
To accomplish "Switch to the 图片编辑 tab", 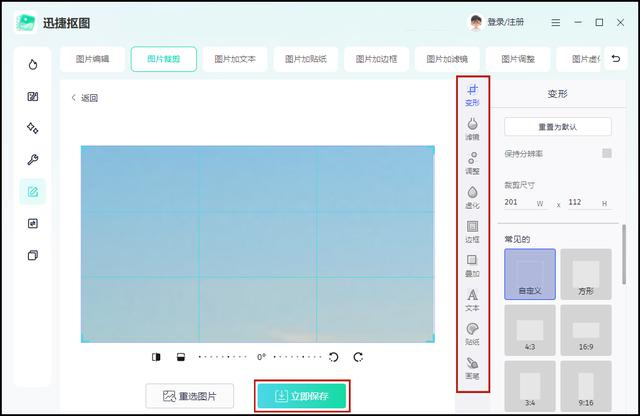I will (x=92, y=59).
